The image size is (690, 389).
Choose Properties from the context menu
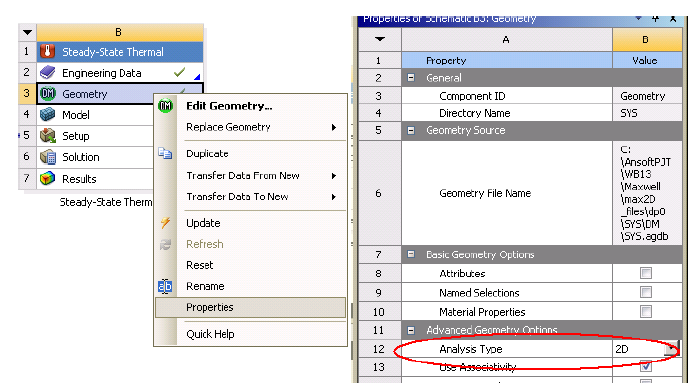pyautogui.click(x=250, y=307)
